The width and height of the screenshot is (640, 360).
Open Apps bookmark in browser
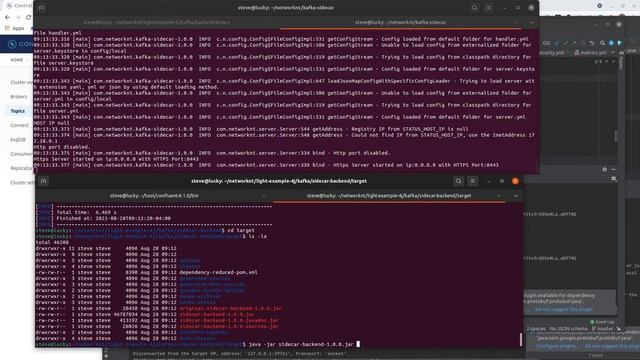[15, 28]
